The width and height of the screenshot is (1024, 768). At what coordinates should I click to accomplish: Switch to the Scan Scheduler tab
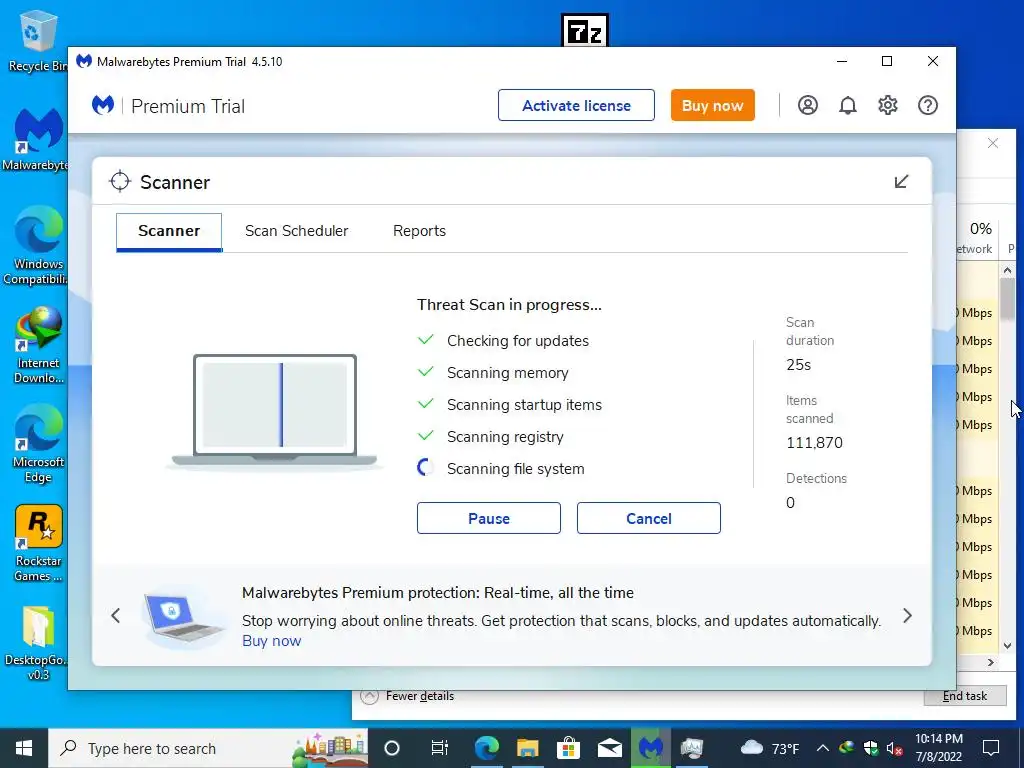coord(296,231)
